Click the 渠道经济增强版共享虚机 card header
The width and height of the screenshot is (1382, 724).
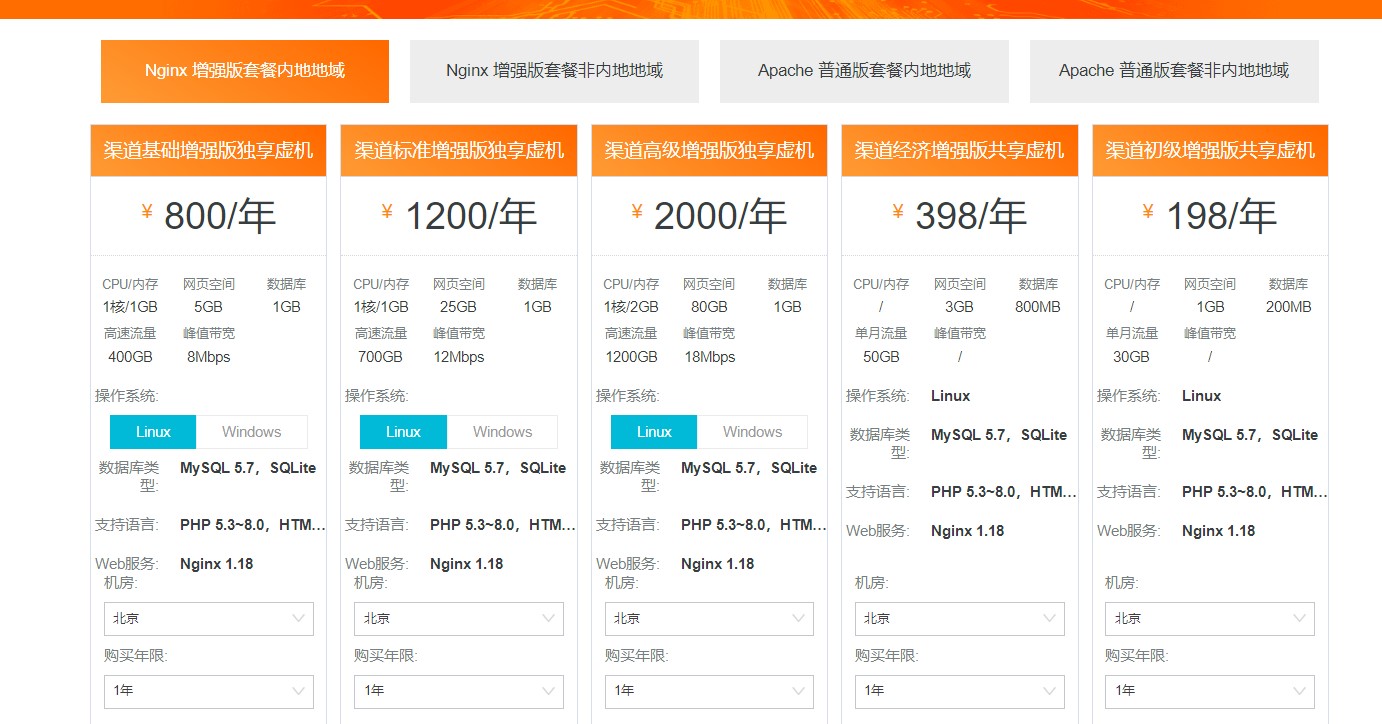pyautogui.click(x=960, y=151)
